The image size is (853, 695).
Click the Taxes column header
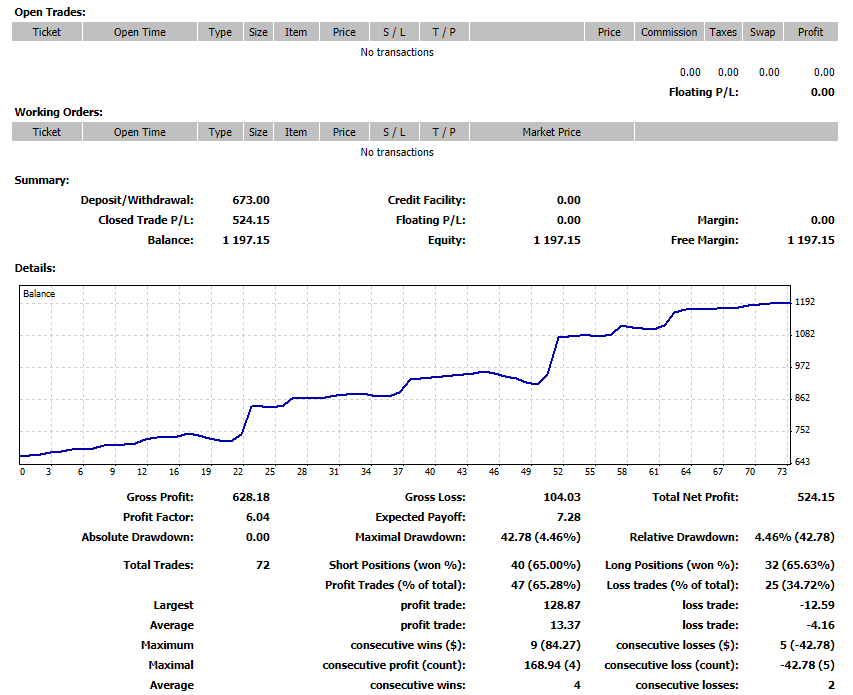click(x=723, y=32)
